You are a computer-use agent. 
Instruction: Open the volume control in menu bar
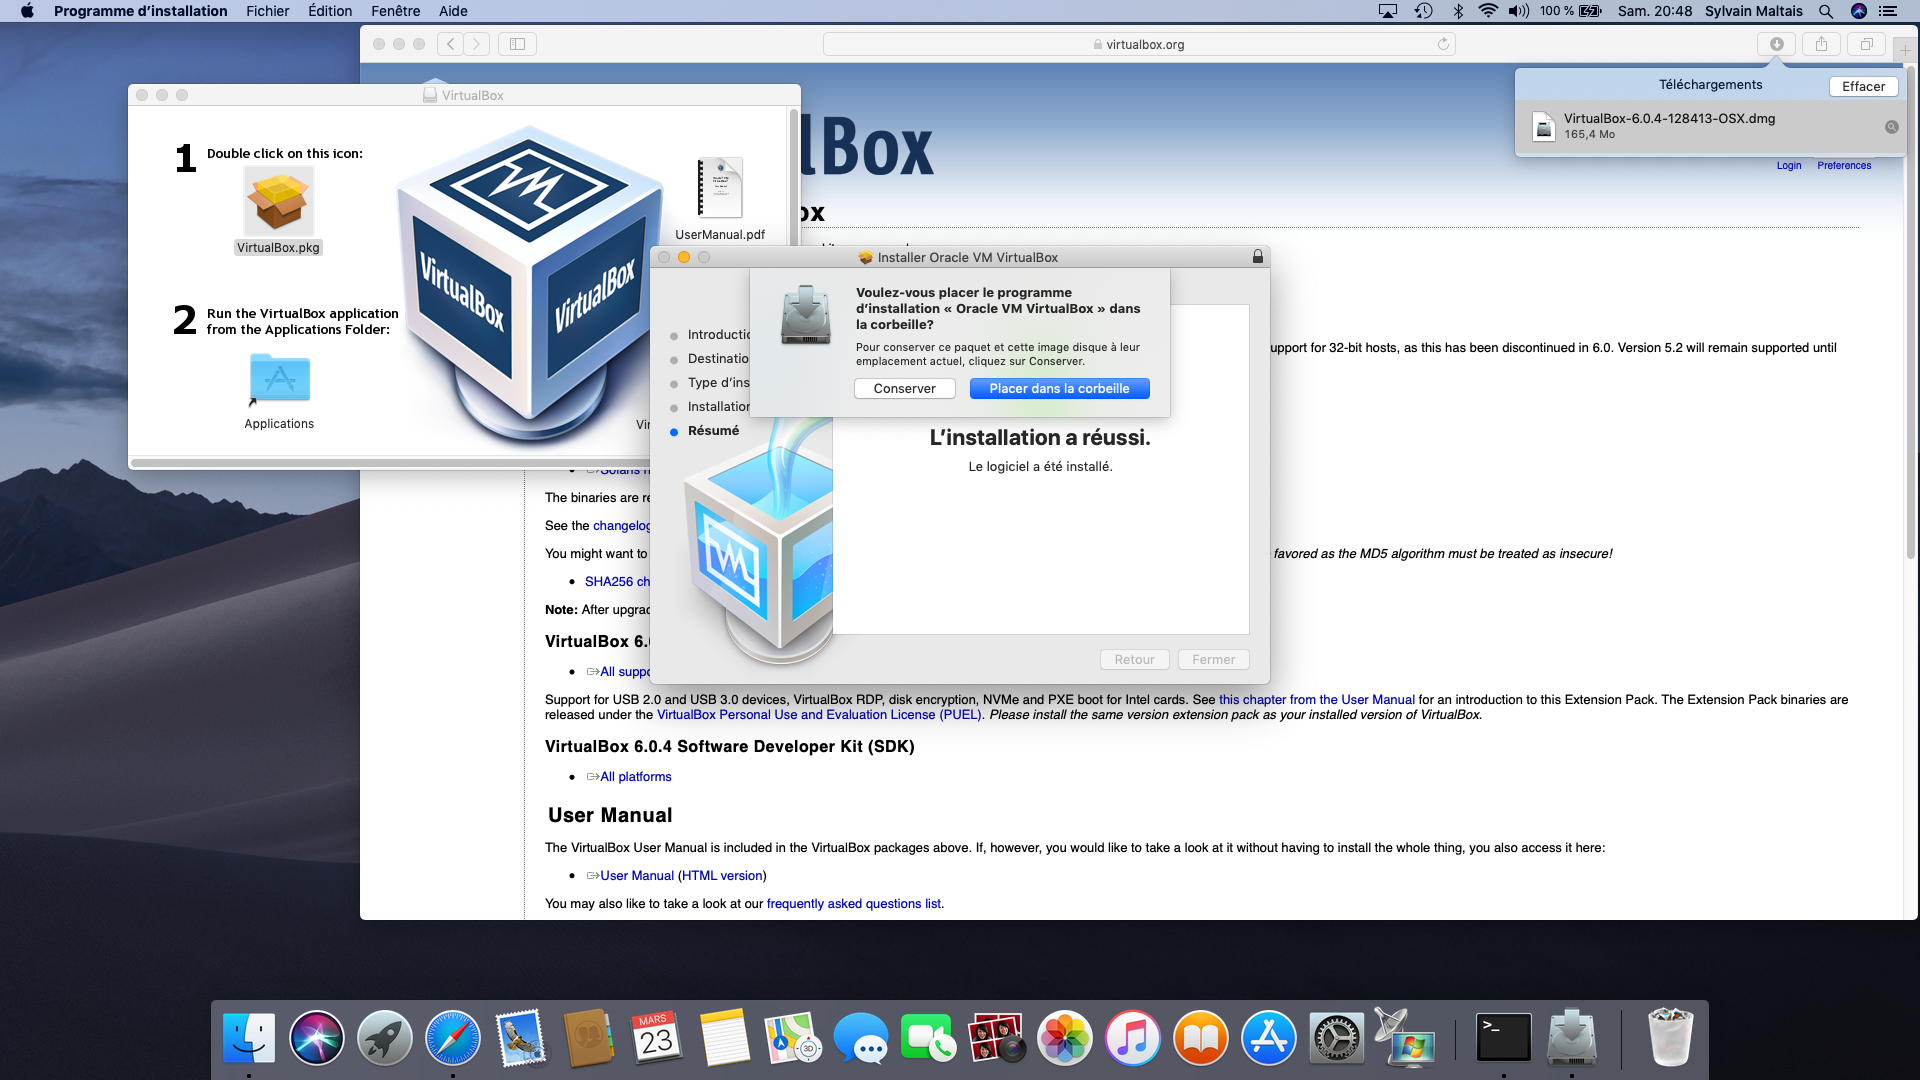(x=1518, y=11)
